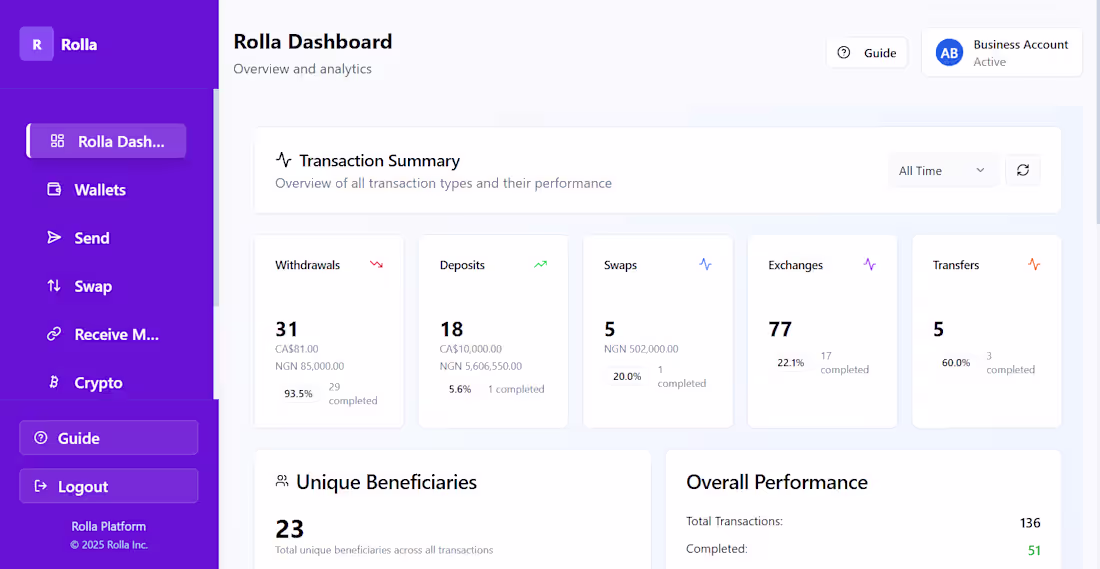Click the Transfers 60.0% badge
The width and height of the screenshot is (1100, 569).
point(955,363)
